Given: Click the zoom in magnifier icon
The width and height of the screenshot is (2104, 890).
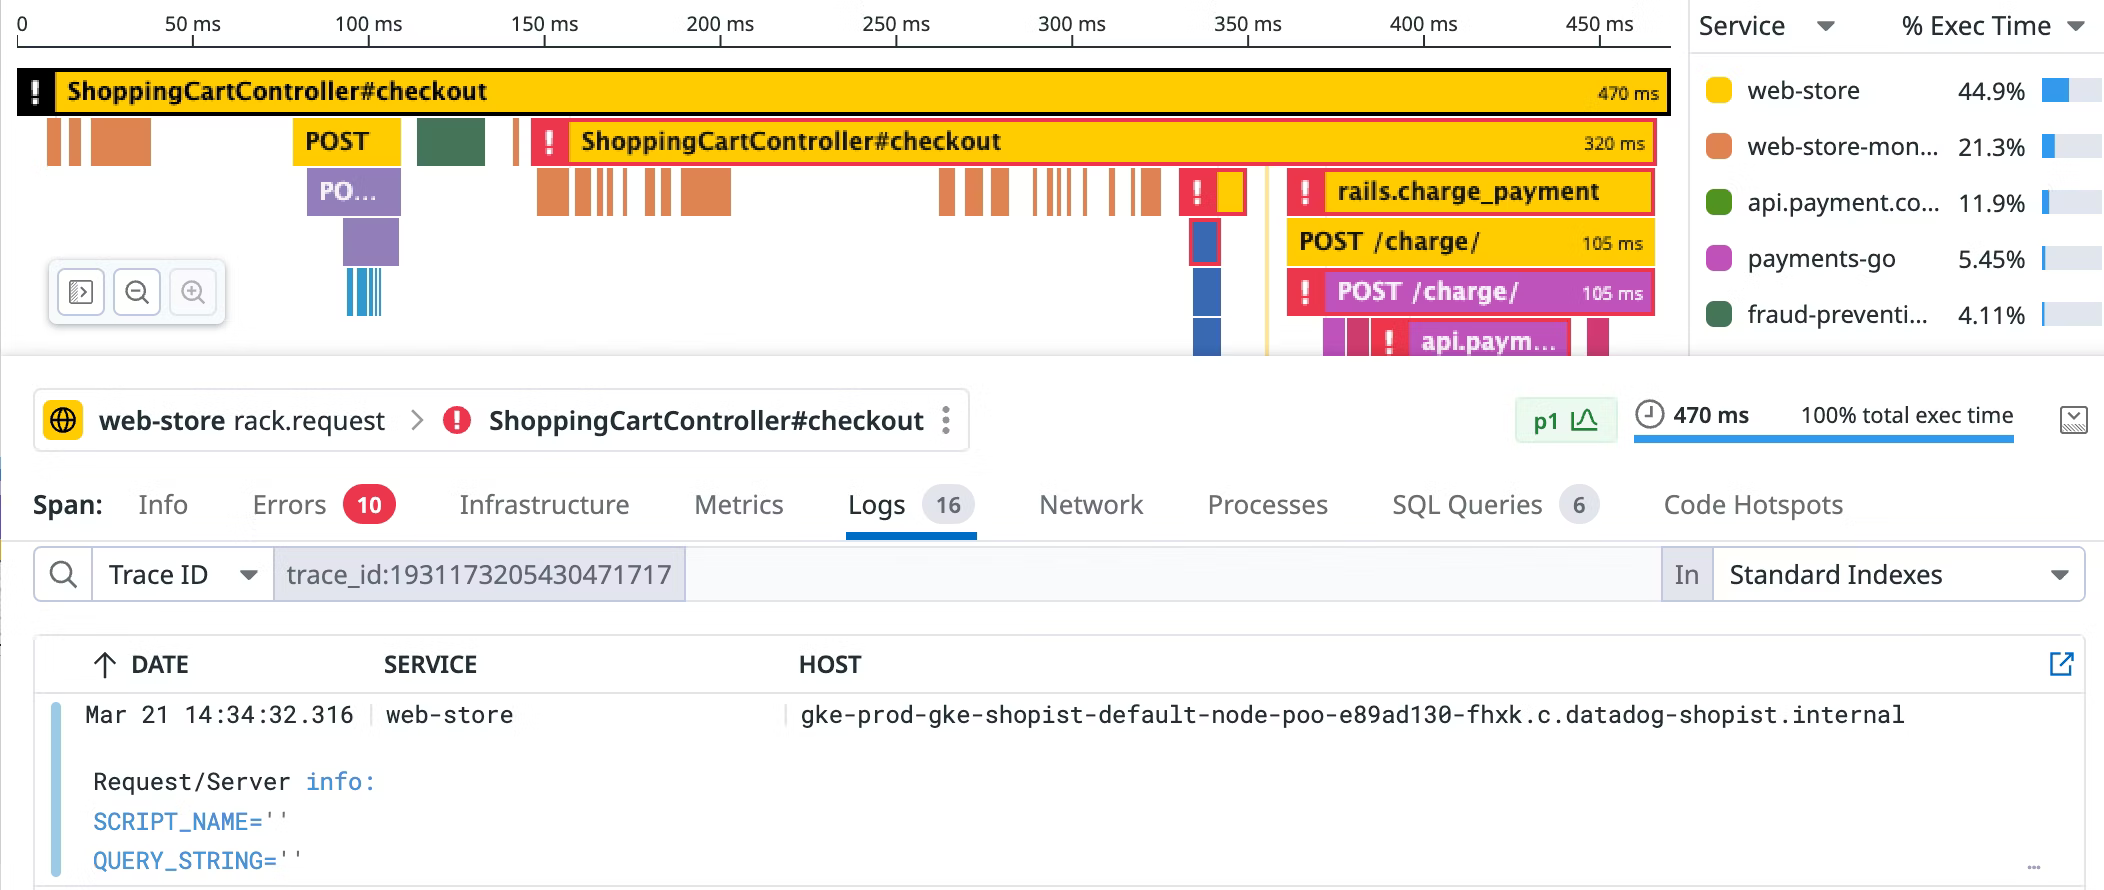Looking at the screenshot, I should pos(193,292).
